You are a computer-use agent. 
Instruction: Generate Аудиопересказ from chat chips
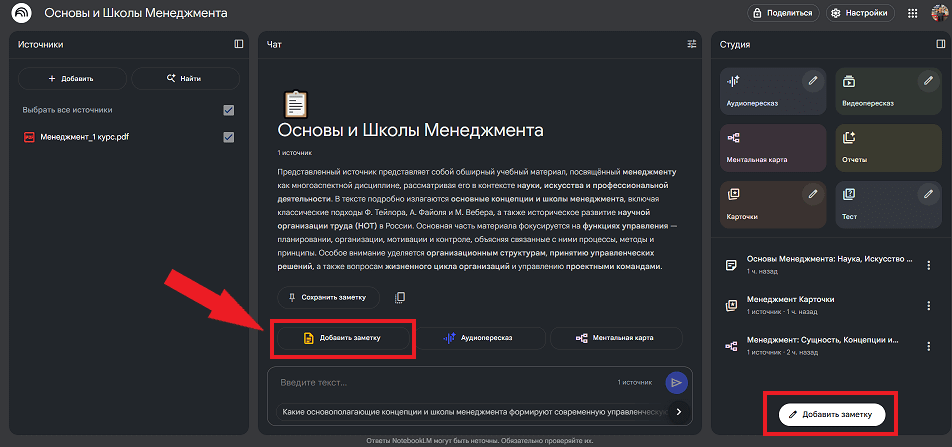[480, 338]
